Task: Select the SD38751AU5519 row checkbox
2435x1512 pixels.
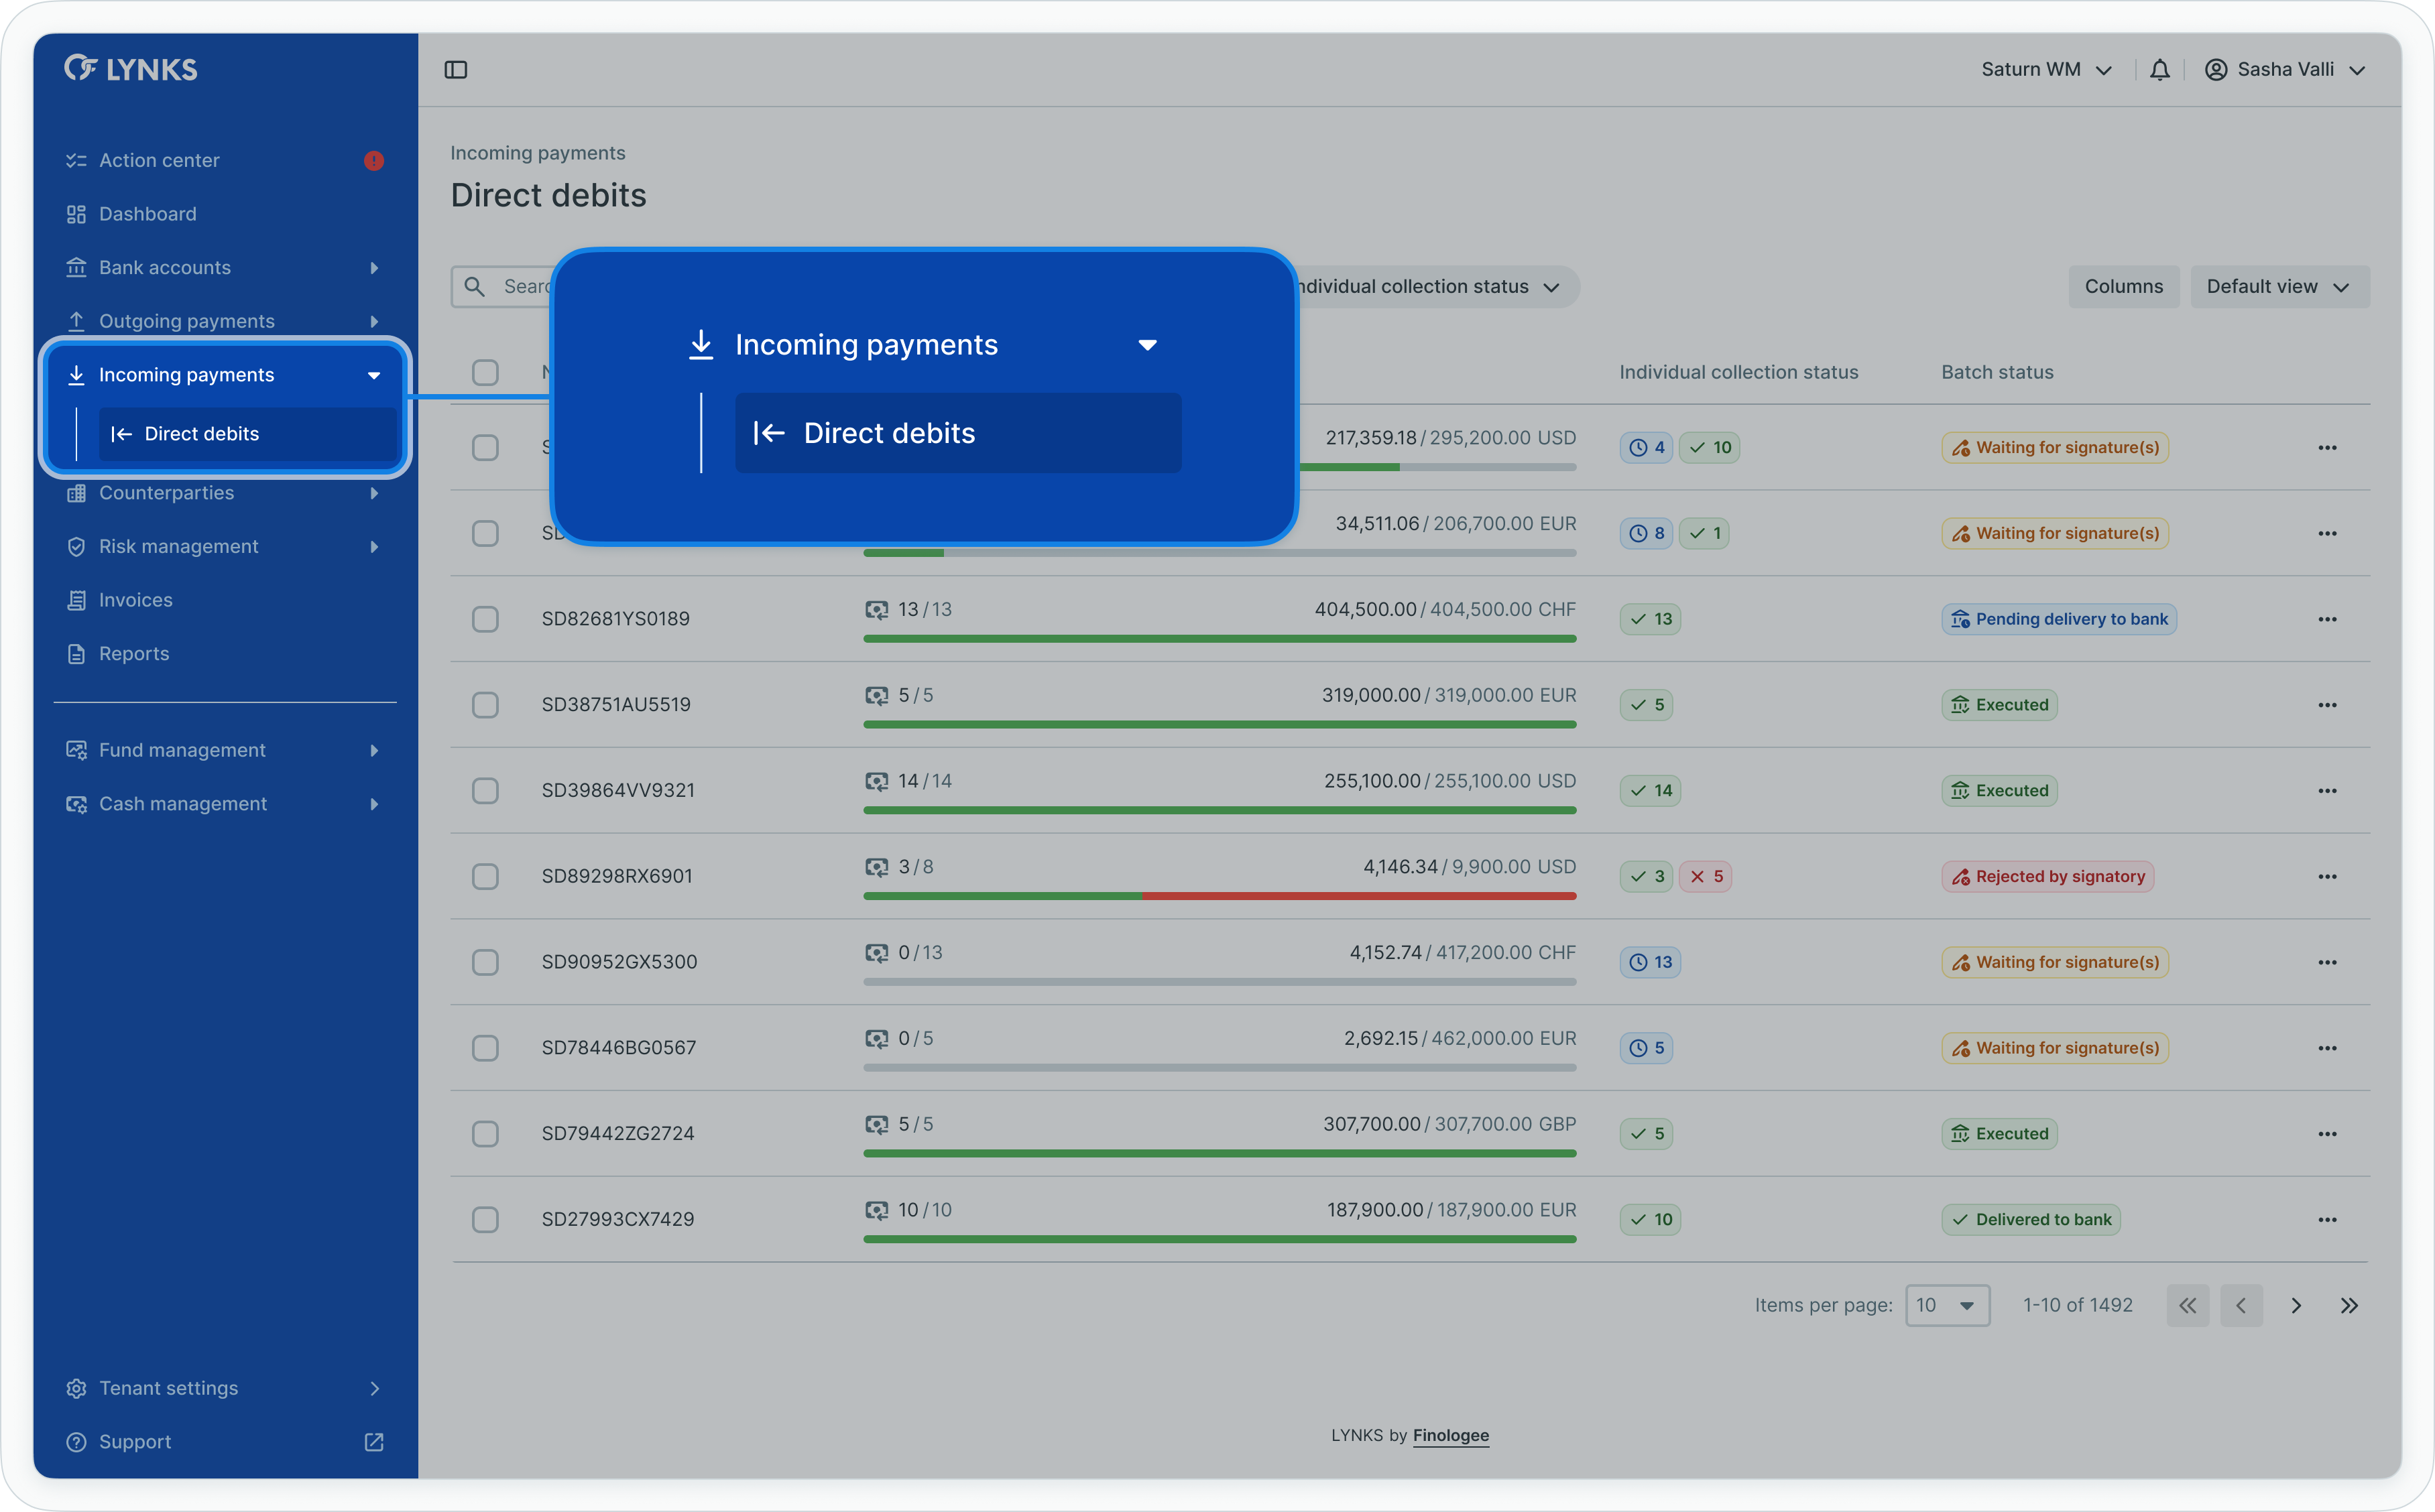Action: (x=485, y=705)
